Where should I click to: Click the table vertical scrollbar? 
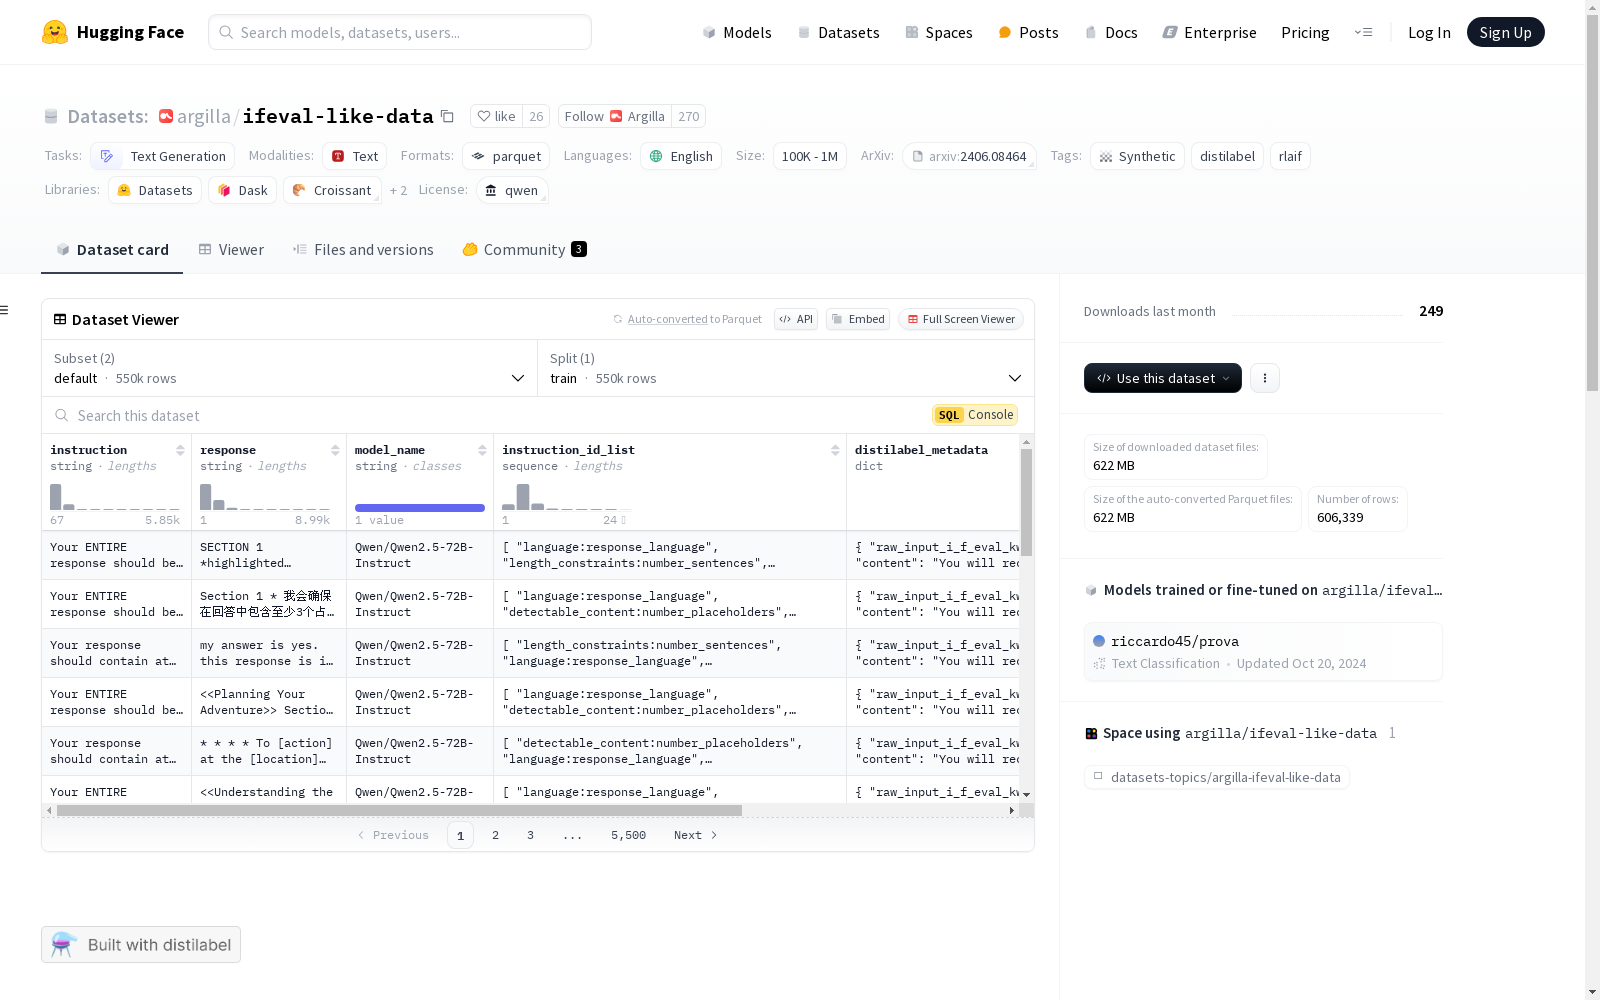(1026, 502)
